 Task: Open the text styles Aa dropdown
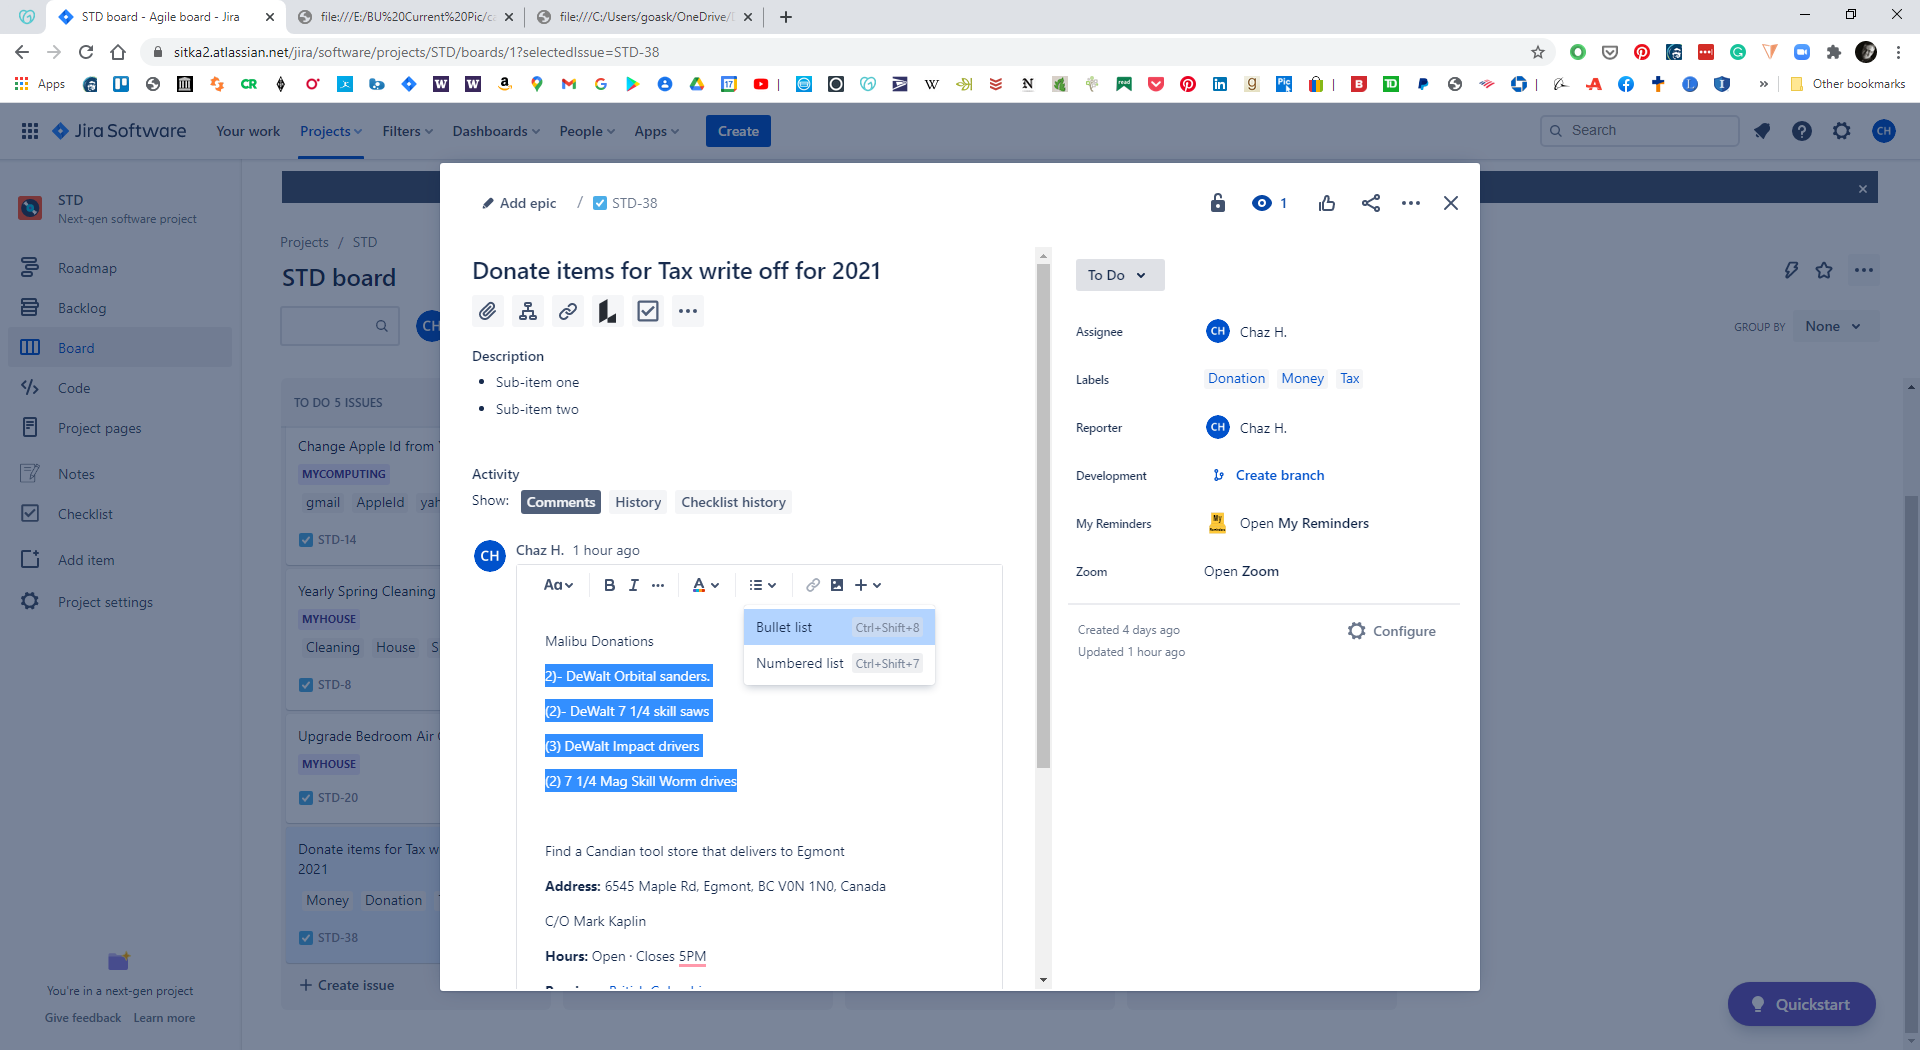click(558, 585)
